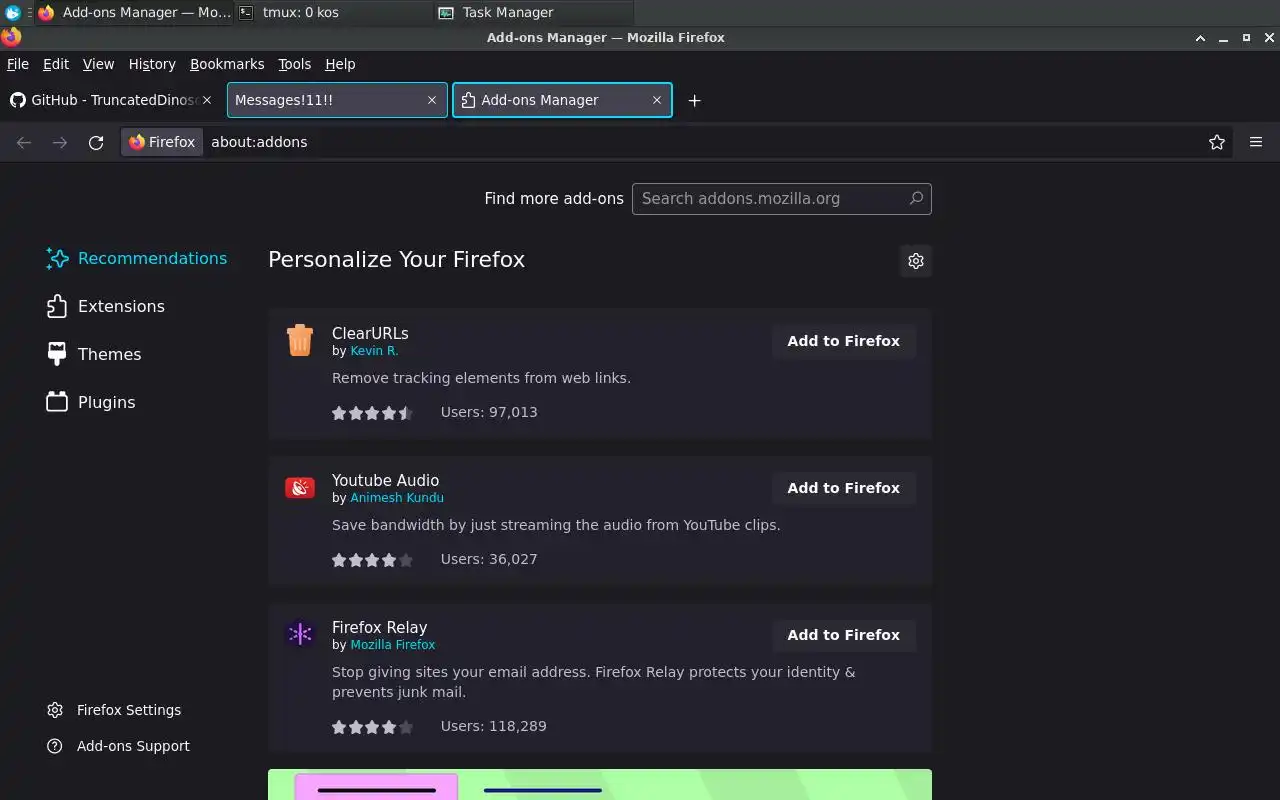1280x800 pixels.
Task: Open author Mozilla Firefox link
Action: coord(393,645)
